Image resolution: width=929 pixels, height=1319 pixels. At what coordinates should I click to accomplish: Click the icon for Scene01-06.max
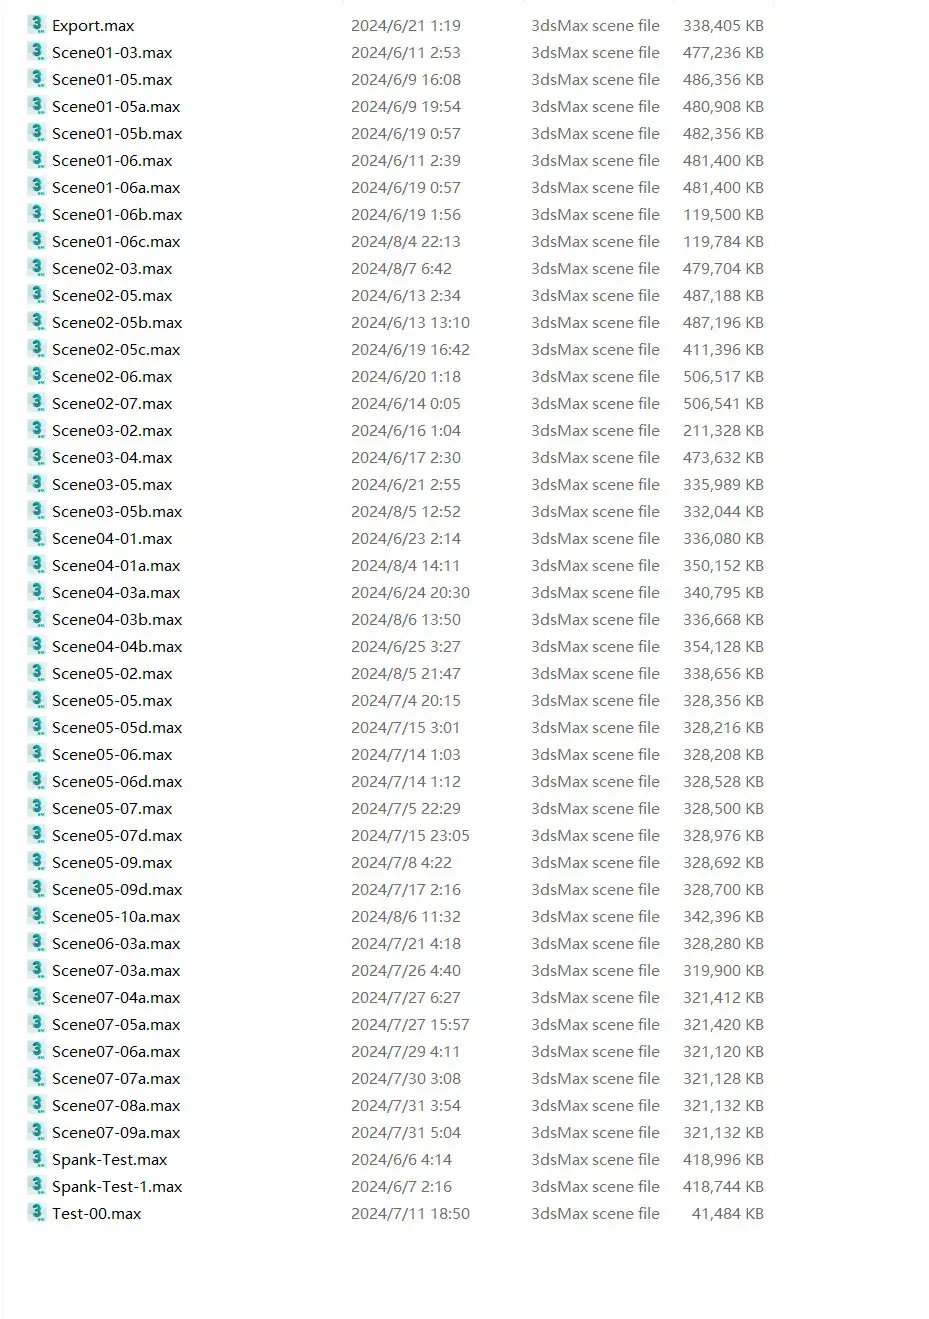[x=37, y=160]
